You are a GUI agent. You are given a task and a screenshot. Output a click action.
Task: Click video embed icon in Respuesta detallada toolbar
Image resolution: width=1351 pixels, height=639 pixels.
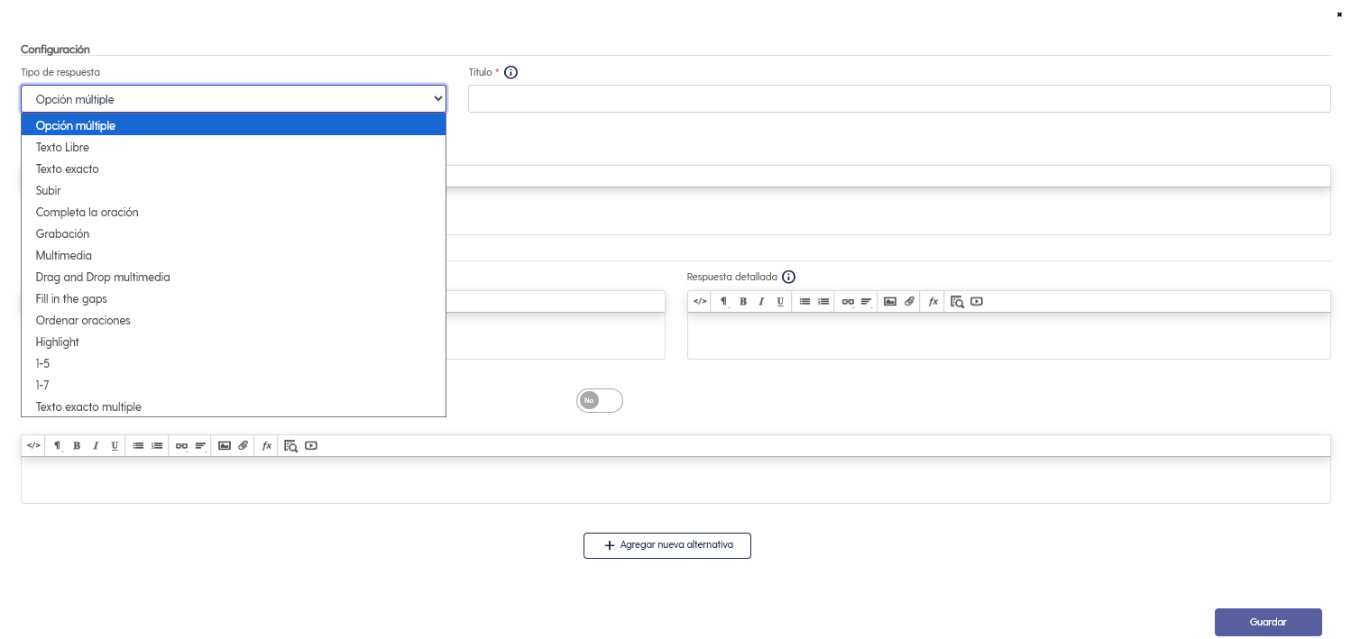tap(976, 301)
